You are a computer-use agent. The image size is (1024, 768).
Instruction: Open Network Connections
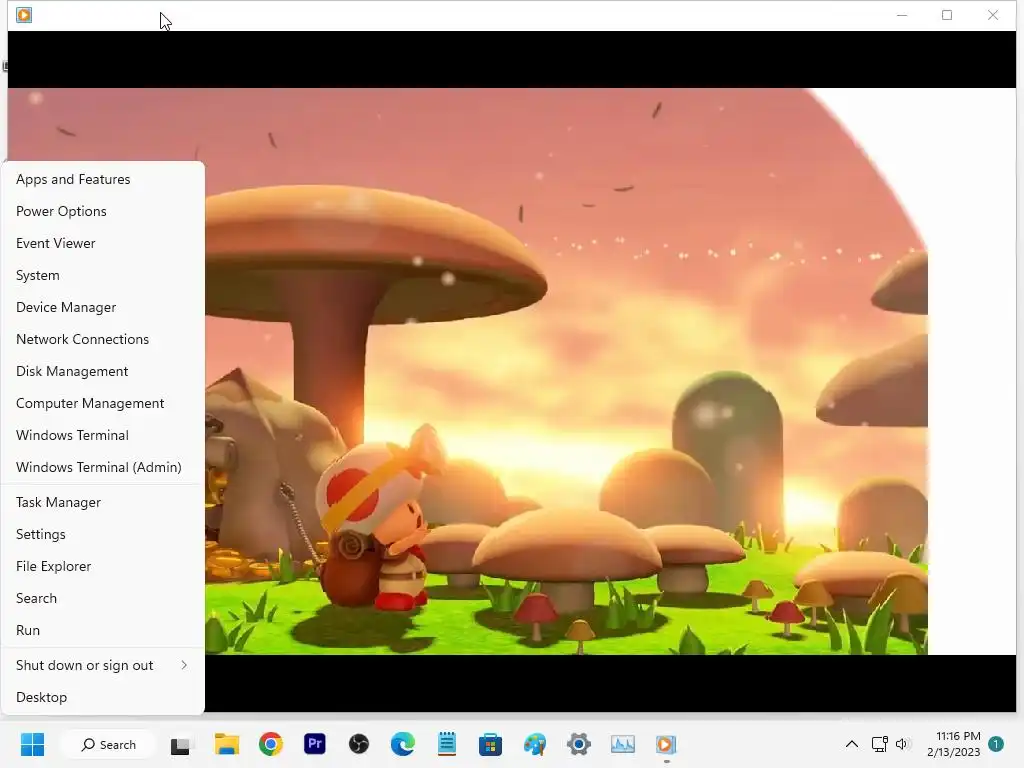click(103, 339)
